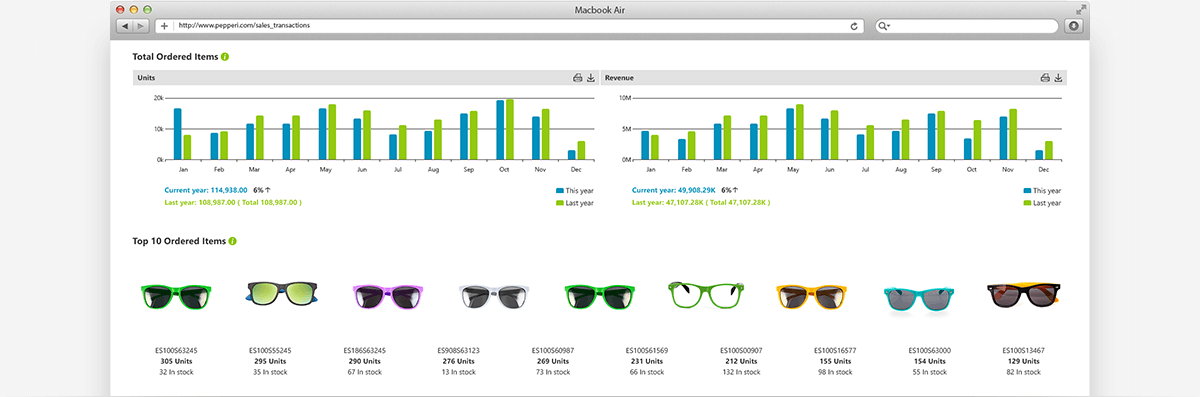The width and height of the screenshot is (1200, 397).
Task: Click the browser back arrow button
Action: click(x=124, y=25)
